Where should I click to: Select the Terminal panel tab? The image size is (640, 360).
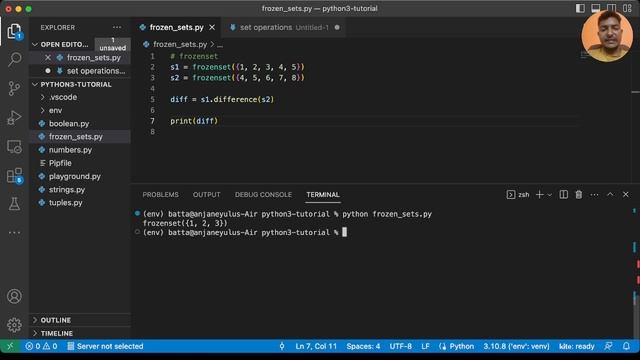point(323,195)
